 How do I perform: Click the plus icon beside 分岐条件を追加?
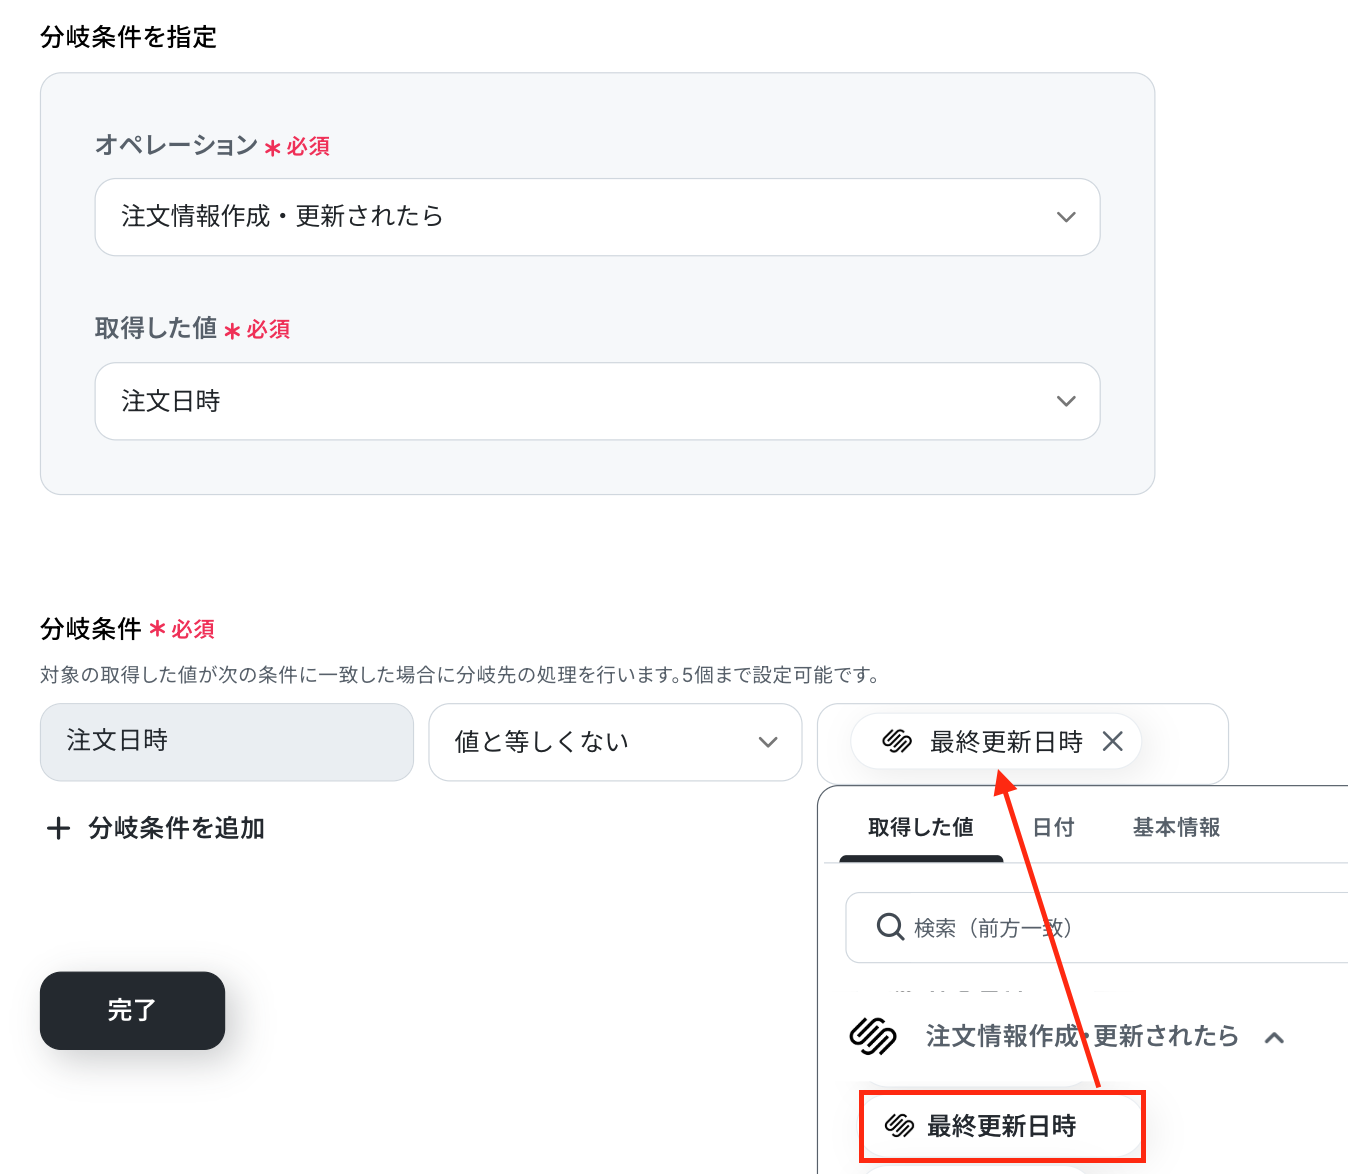coord(59,828)
